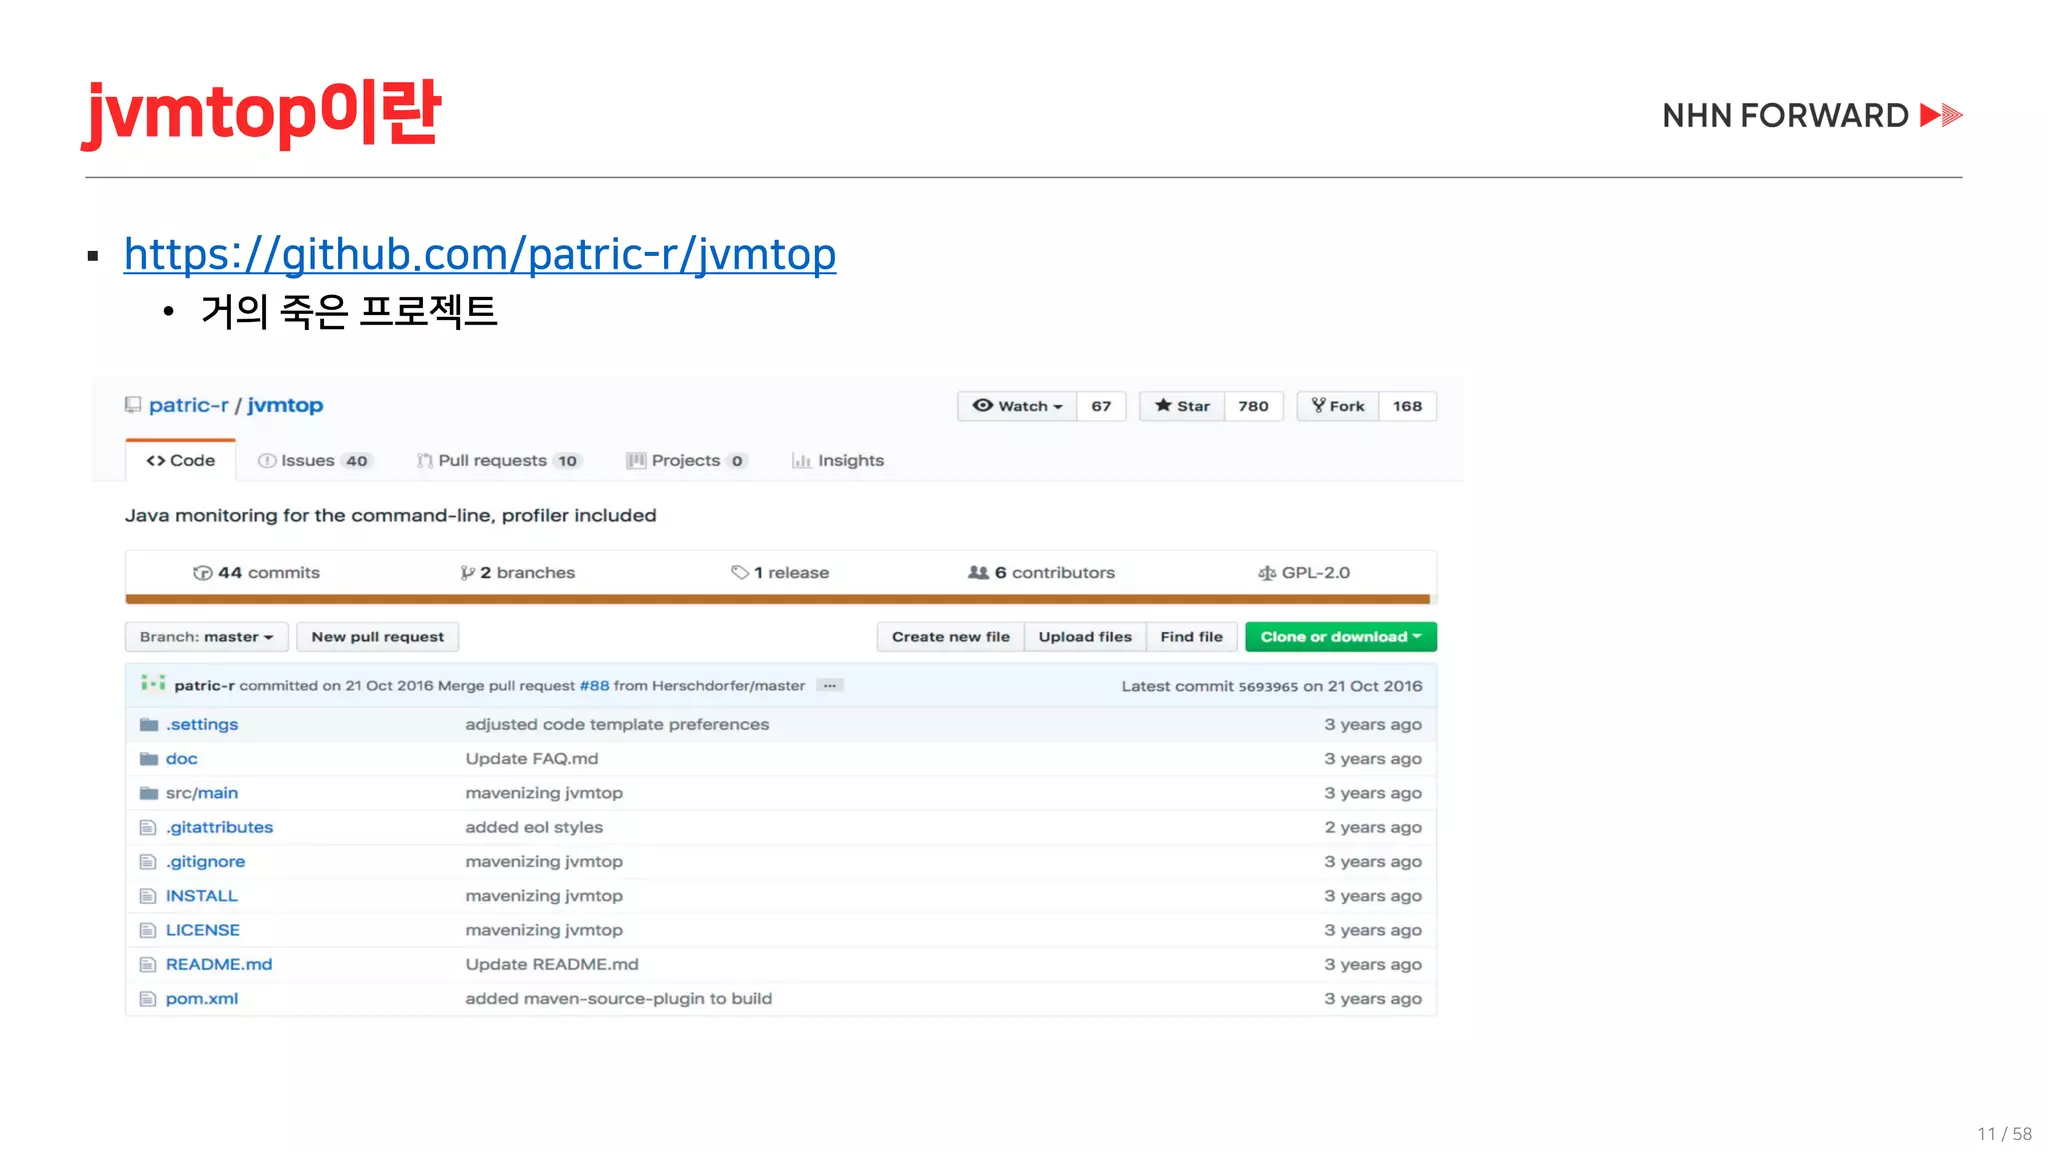The height and width of the screenshot is (1152, 2048).
Task: Open the Branch: master dropdown
Action: (x=207, y=637)
